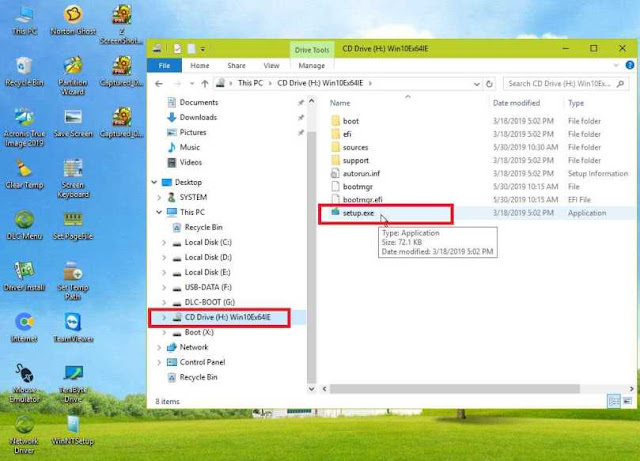Refresh the CD Drive folder view
Screen dimensions: 640x461
[x=489, y=84]
